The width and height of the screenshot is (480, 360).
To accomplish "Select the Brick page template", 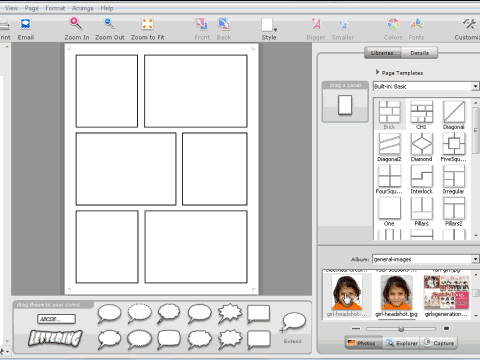I will pyautogui.click(x=389, y=115).
